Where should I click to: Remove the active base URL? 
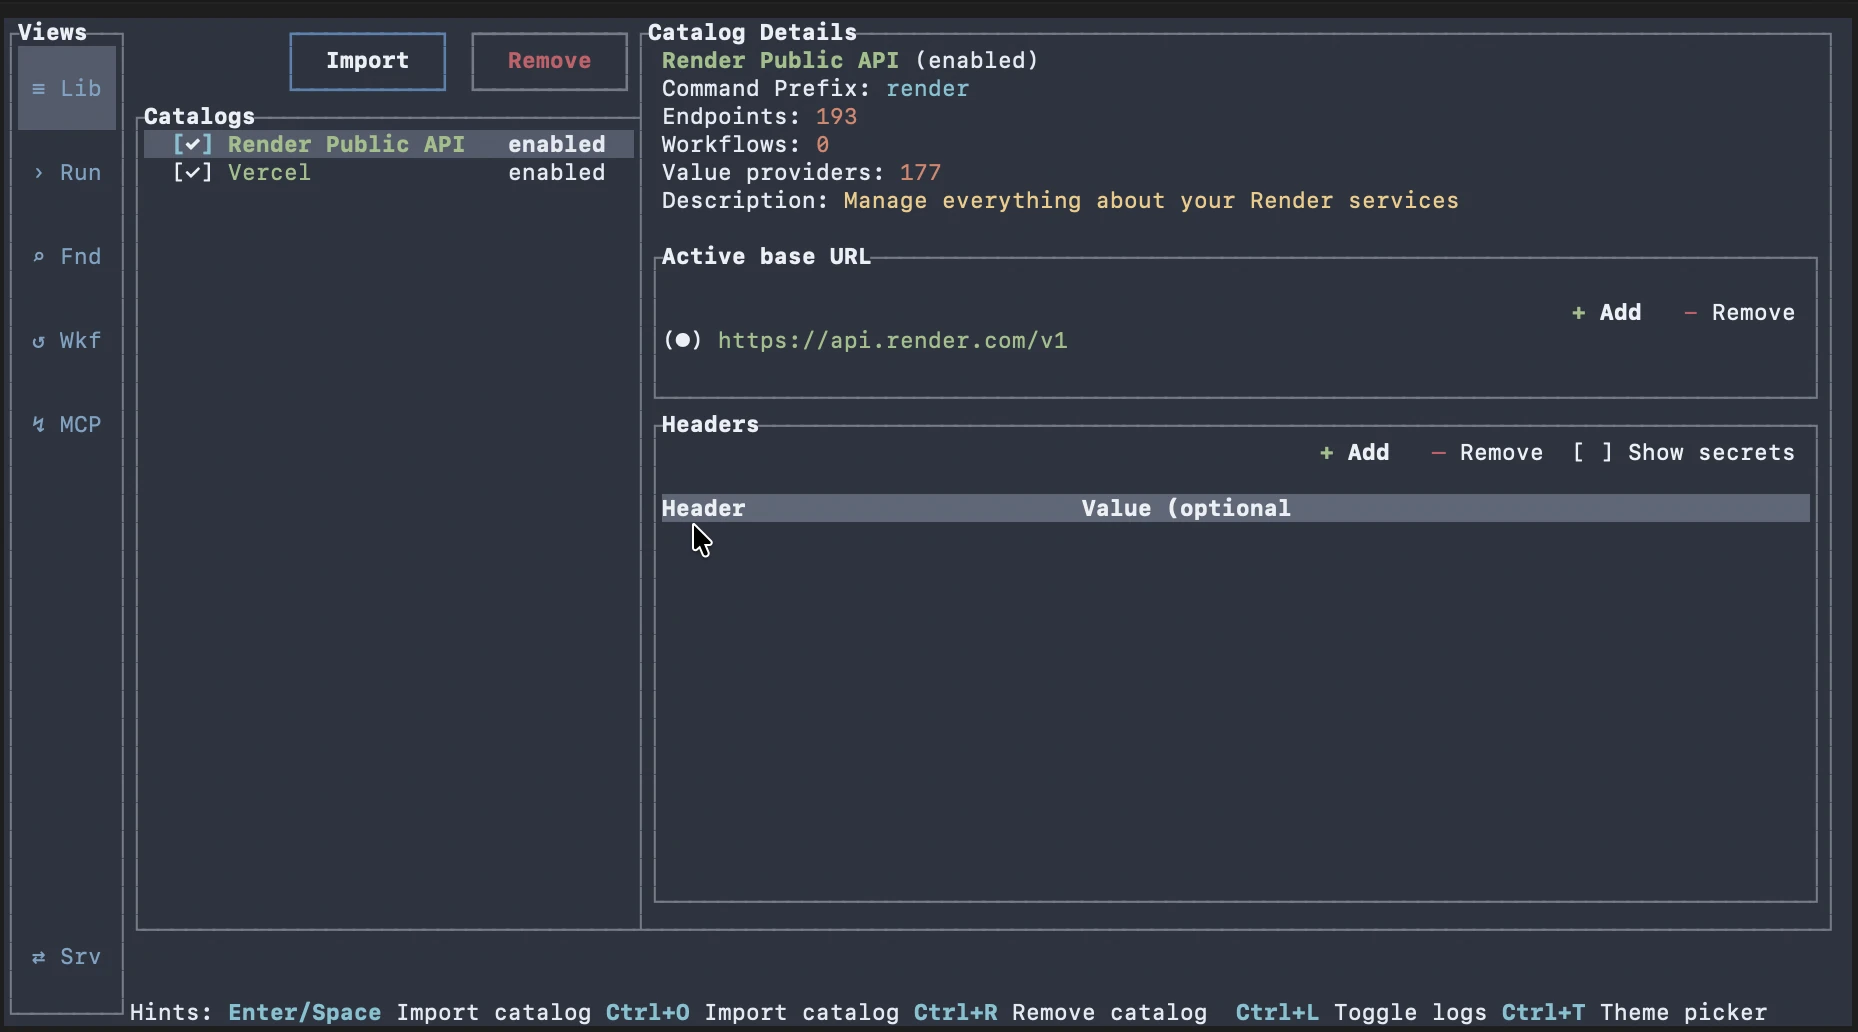pos(1739,312)
